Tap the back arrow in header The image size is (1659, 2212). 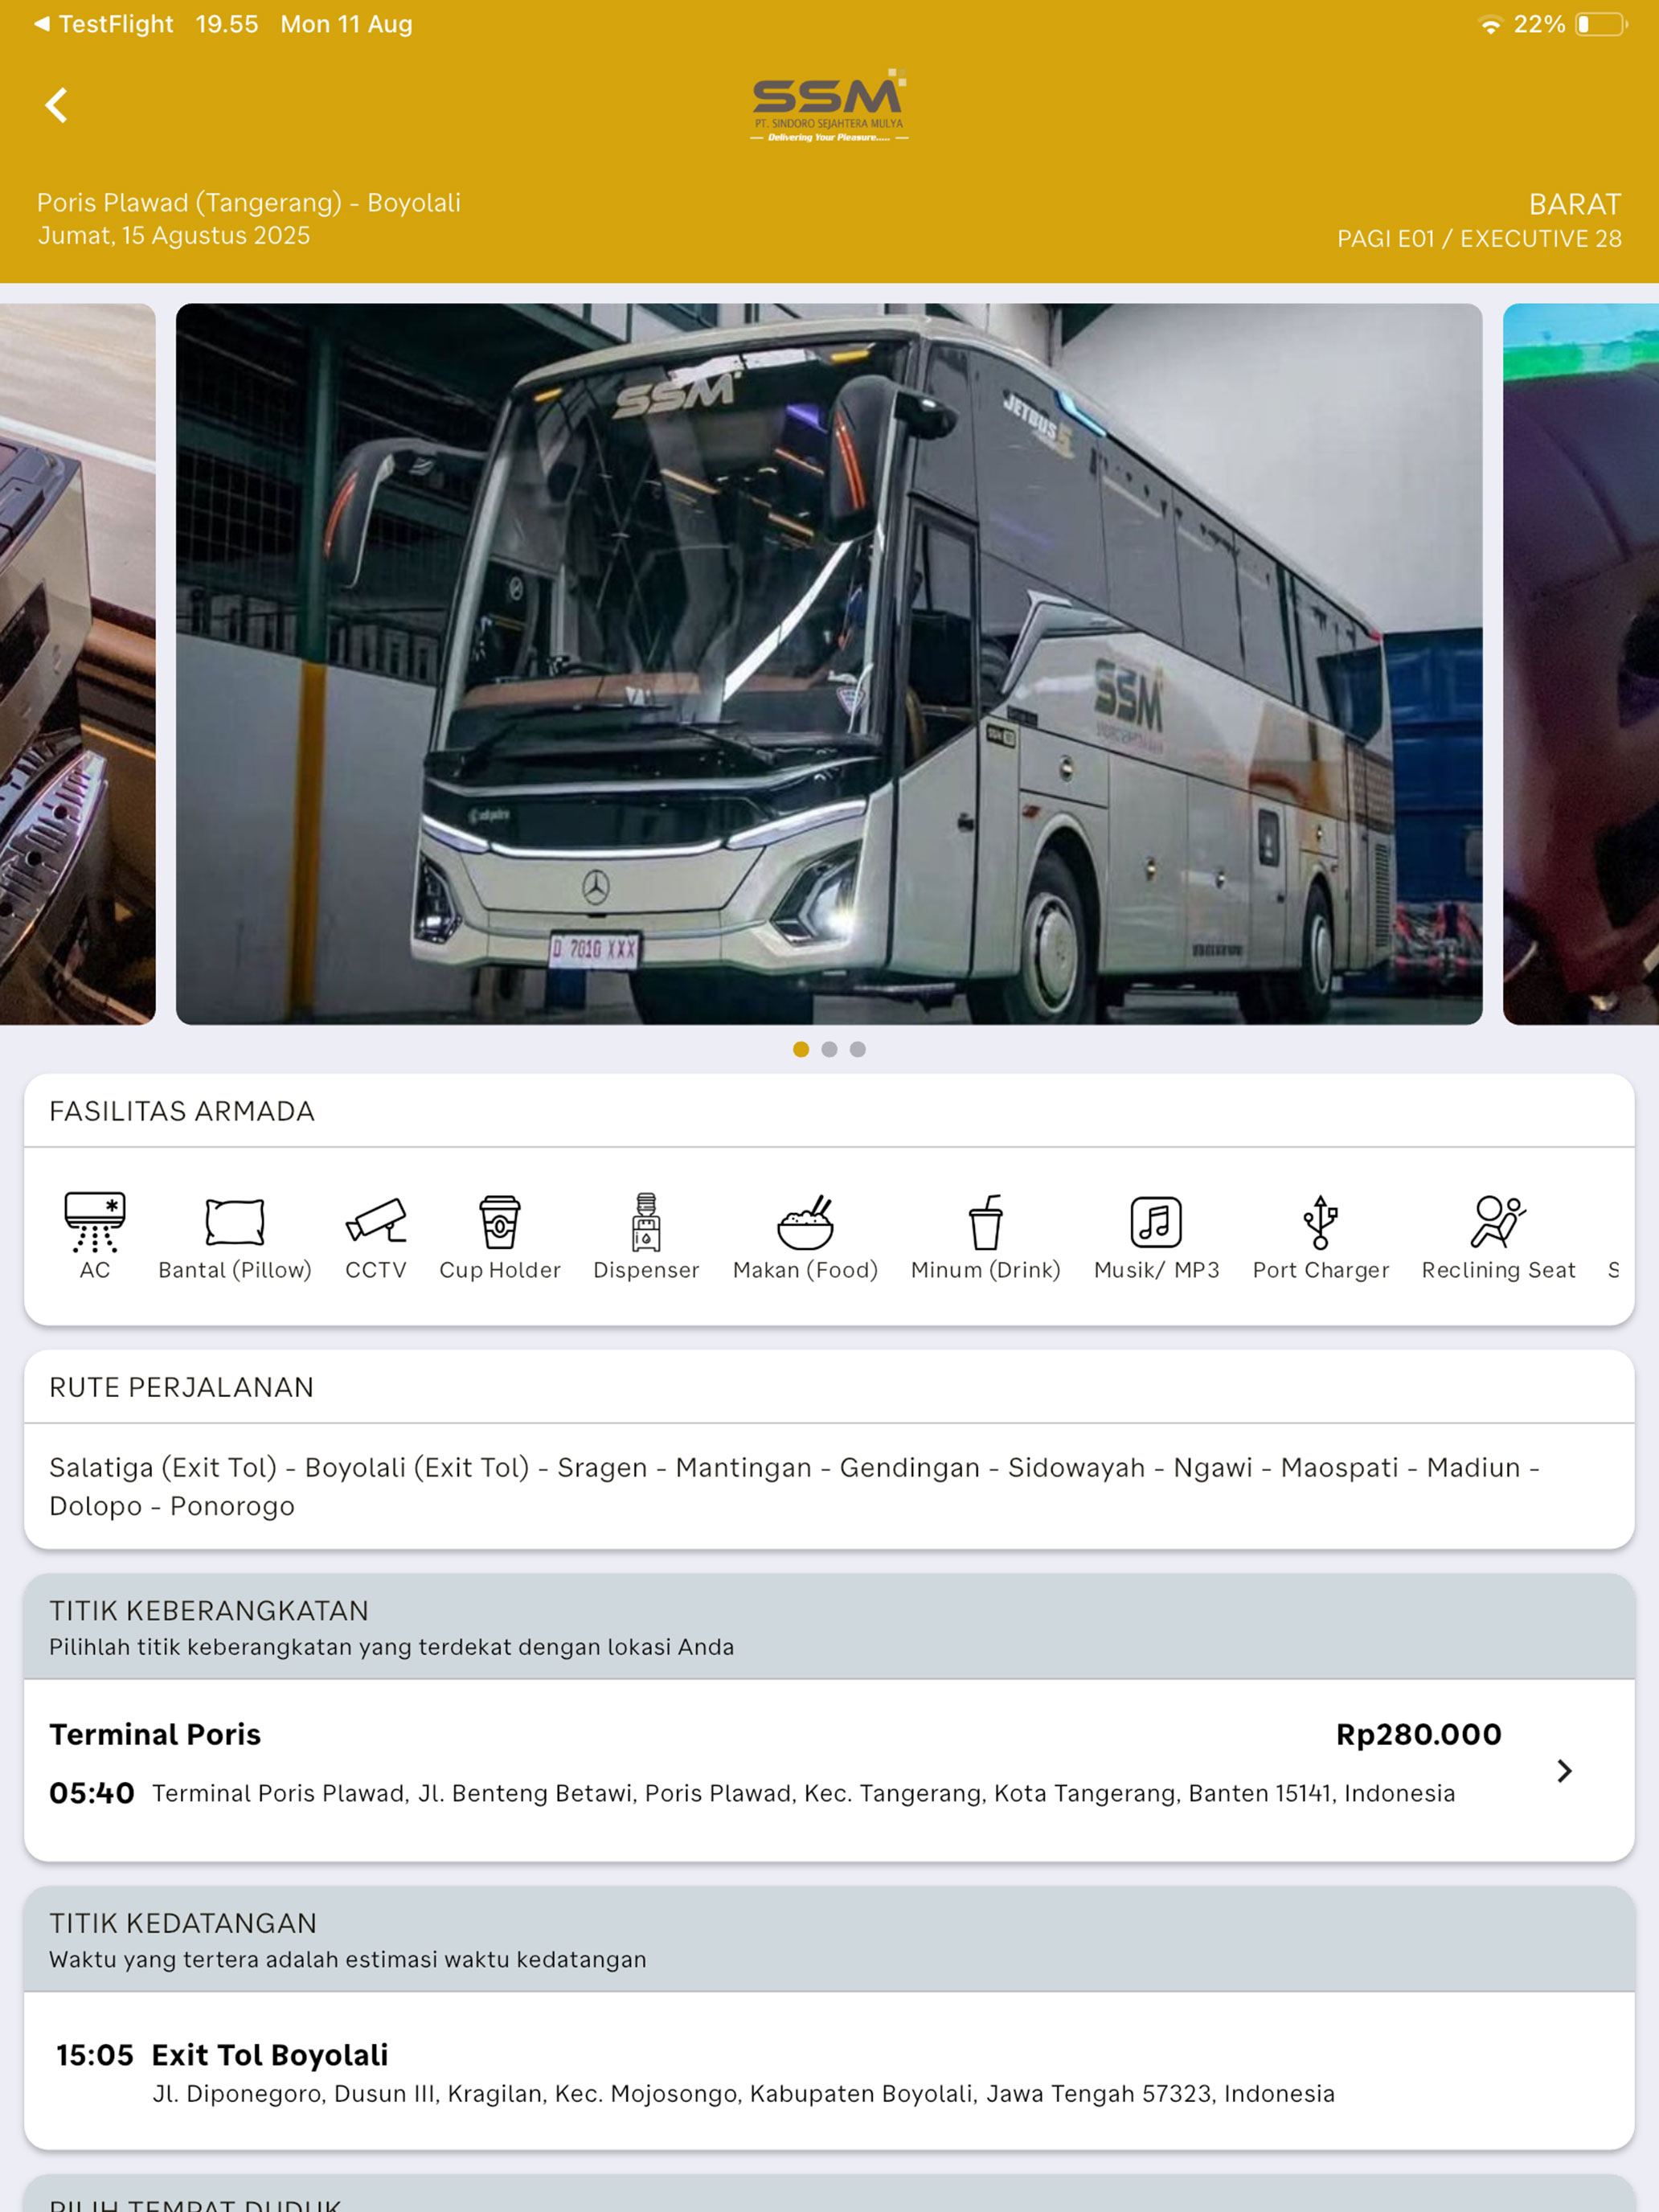pos(56,105)
